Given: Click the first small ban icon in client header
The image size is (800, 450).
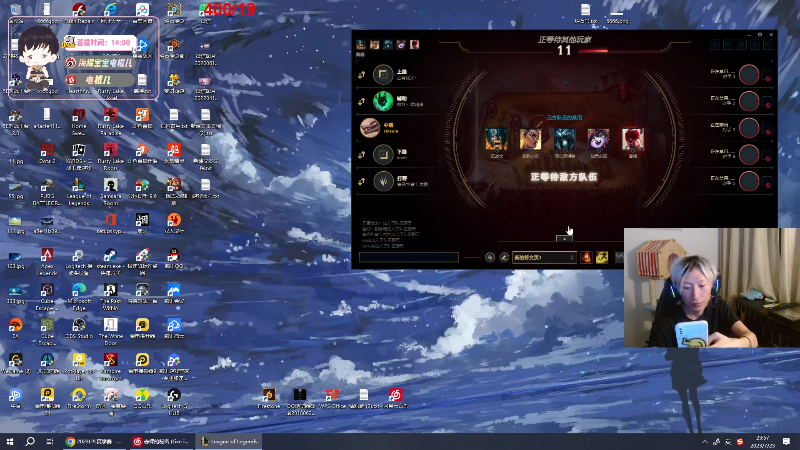Looking at the screenshot, I should 361,44.
